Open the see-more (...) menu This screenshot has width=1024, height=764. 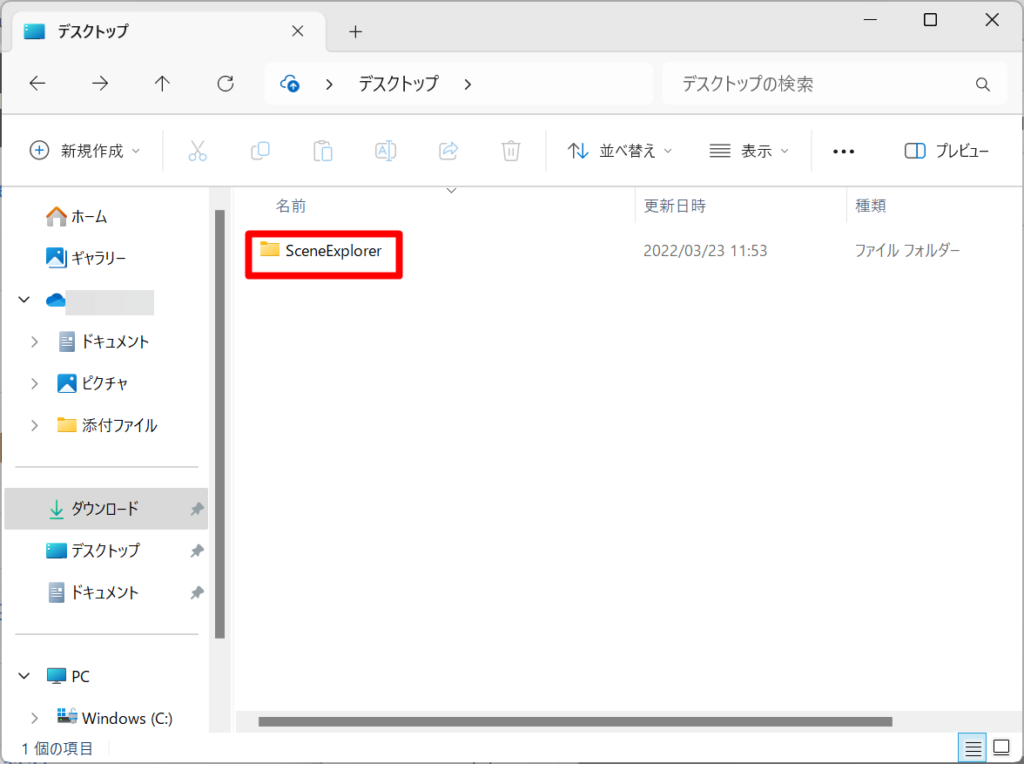(843, 150)
